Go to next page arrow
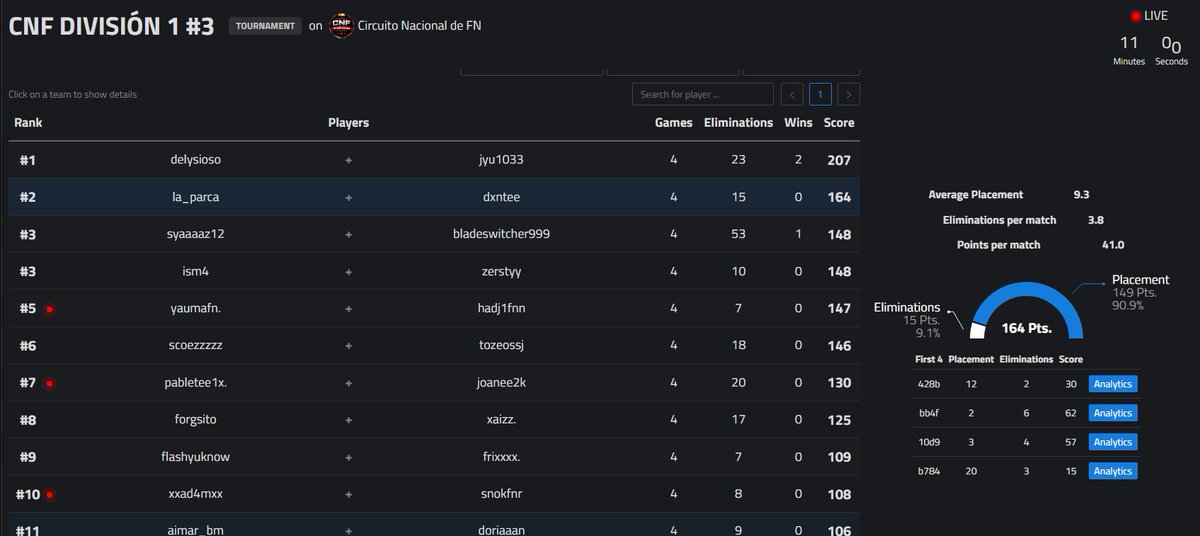This screenshot has width=1200, height=536. [849, 95]
